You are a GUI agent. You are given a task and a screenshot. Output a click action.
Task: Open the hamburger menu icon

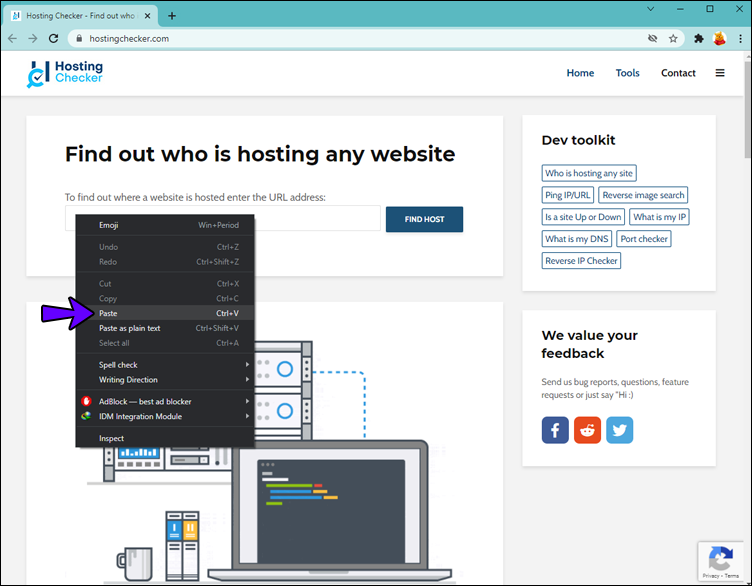click(720, 73)
